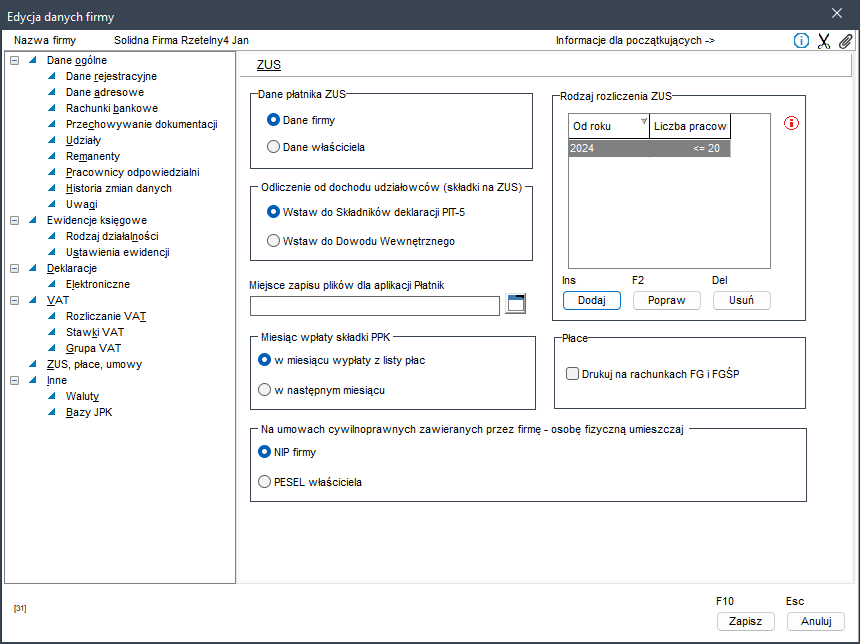Click blue triangle icon next to Waluty
This screenshot has height=644, width=861.
coord(52,396)
